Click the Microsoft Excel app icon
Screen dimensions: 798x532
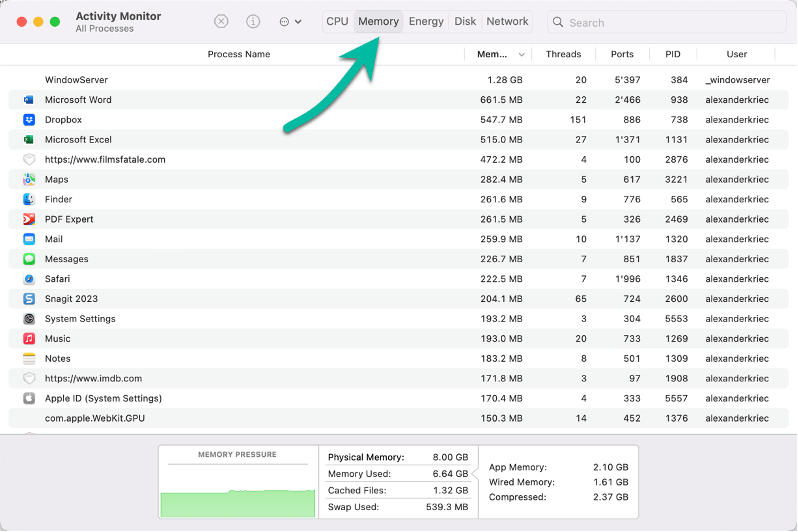point(29,139)
